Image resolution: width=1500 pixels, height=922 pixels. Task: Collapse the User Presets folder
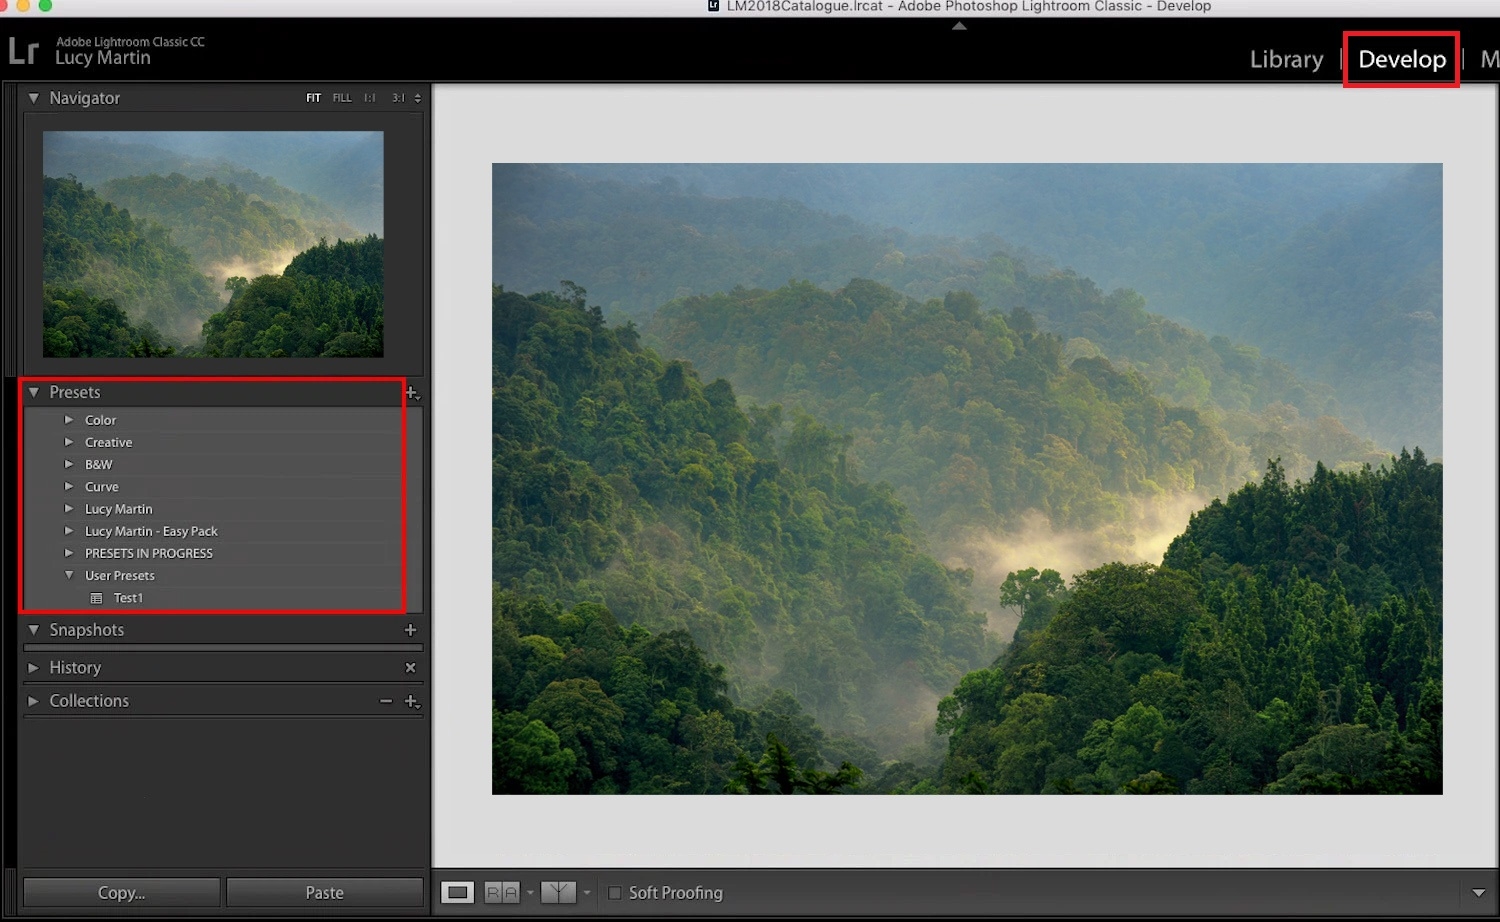pos(69,575)
